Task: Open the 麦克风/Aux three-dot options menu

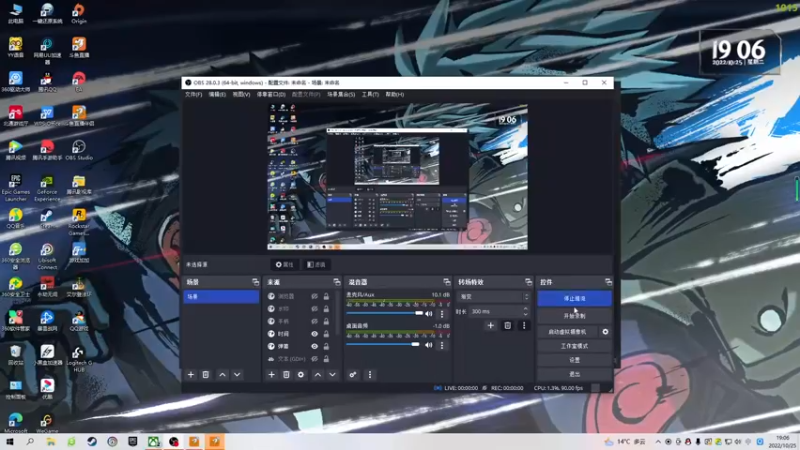Action: pos(442,314)
